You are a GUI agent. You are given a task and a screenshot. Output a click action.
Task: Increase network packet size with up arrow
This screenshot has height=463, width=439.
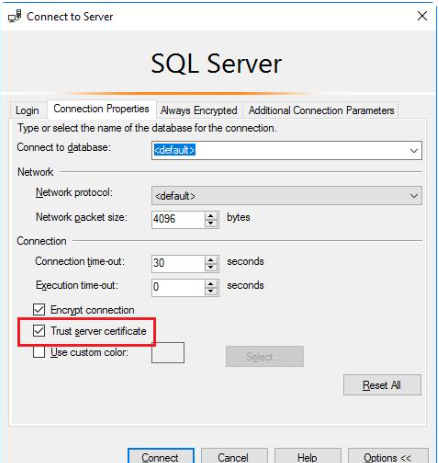pyautogui.click(x=211, y=216)
